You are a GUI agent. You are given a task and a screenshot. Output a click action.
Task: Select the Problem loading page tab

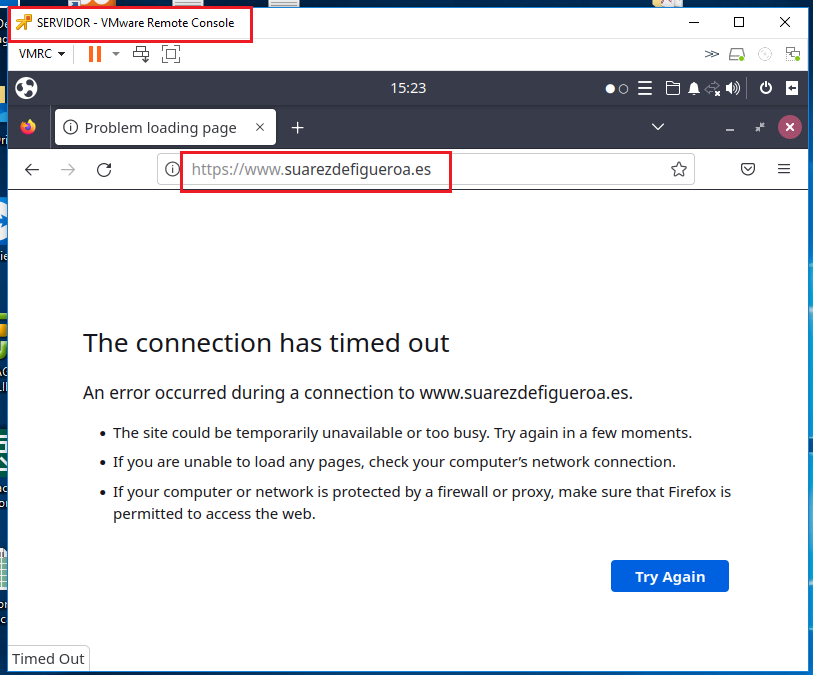click(x=160, y=127)
